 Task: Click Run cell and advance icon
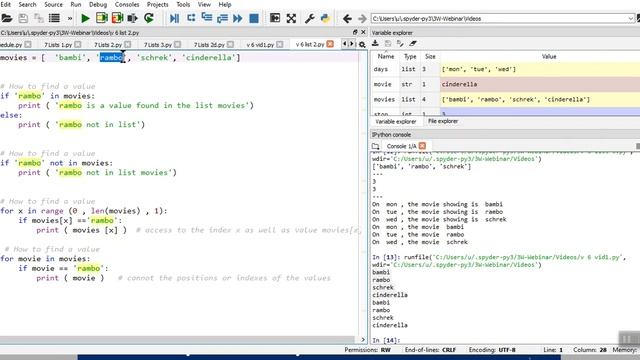coord(118,18)
